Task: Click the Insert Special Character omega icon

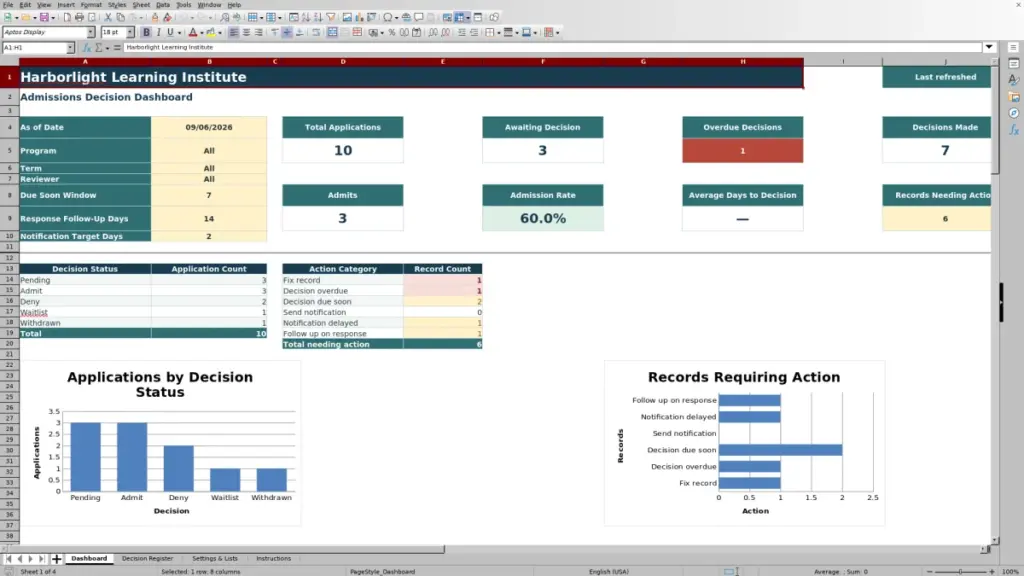Action: (x=388, y=17)
